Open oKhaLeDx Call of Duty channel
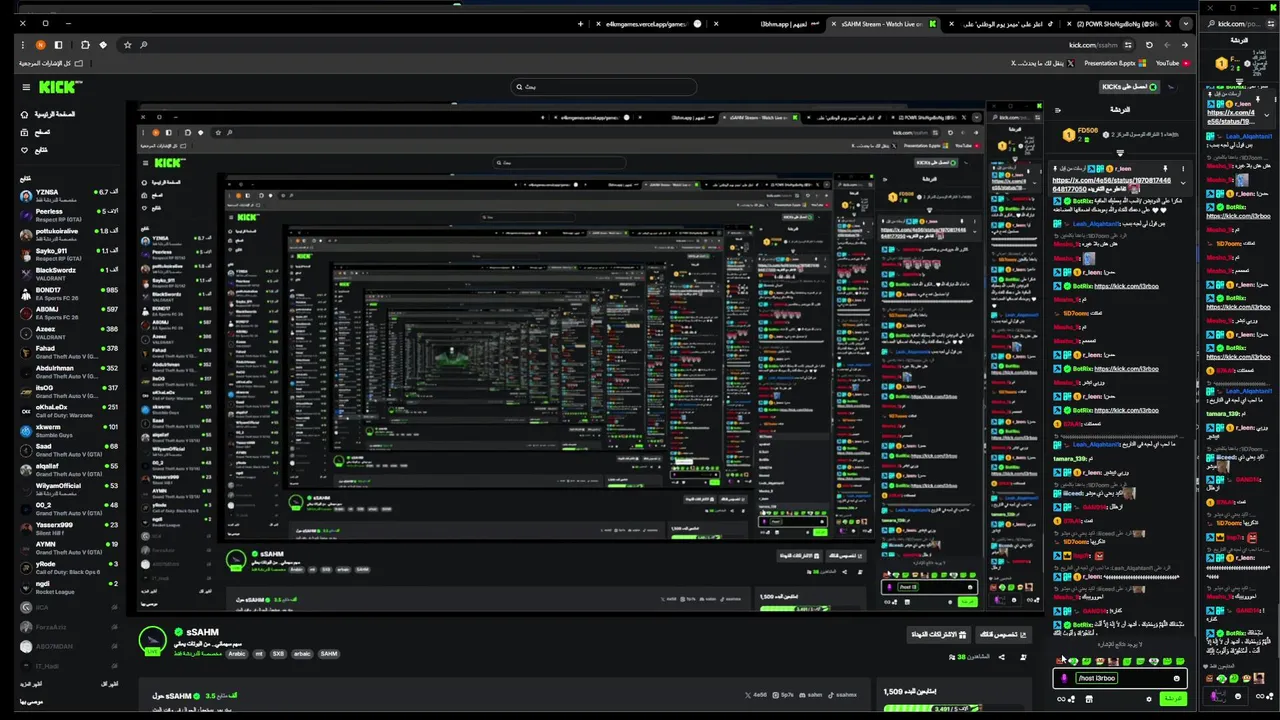 point(68,411)
